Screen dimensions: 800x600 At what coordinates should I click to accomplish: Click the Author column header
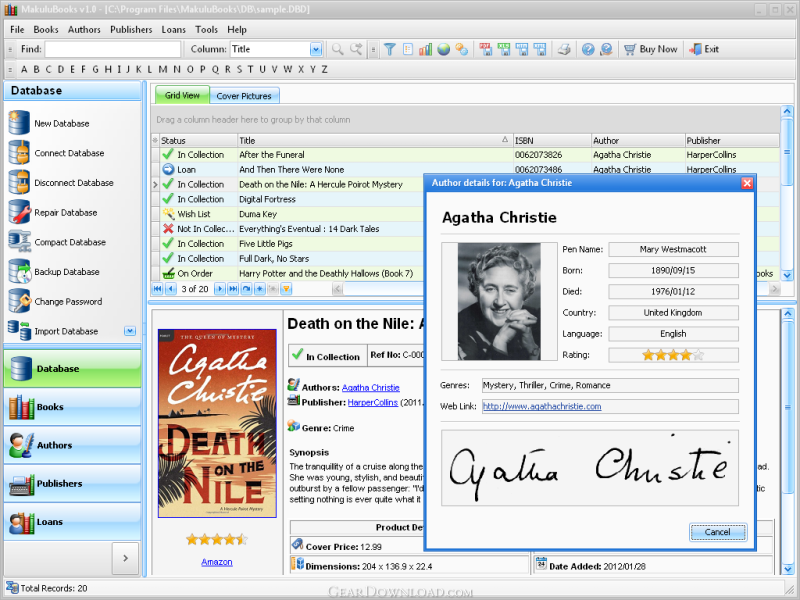click(637, 140)
